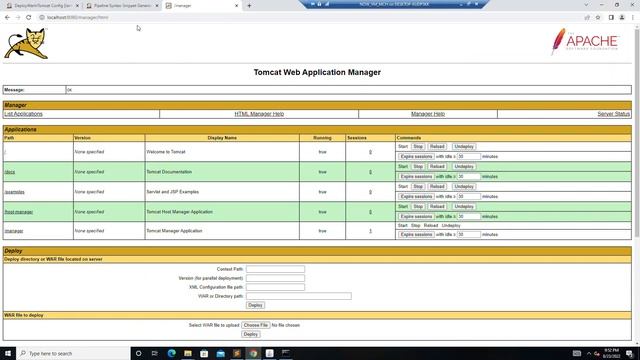Screen dimensions: 640x360
Task: Reload the Tomcat Documentation application
Action: click(437, 167)
